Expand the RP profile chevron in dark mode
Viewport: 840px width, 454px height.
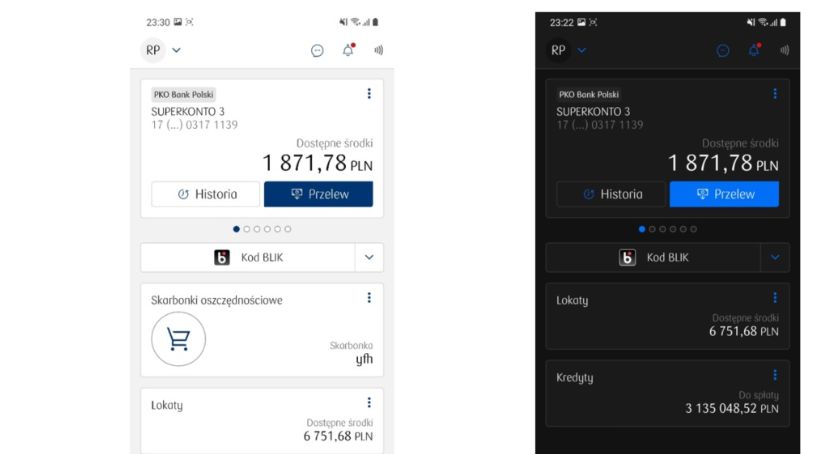click(x=582, y=50)
